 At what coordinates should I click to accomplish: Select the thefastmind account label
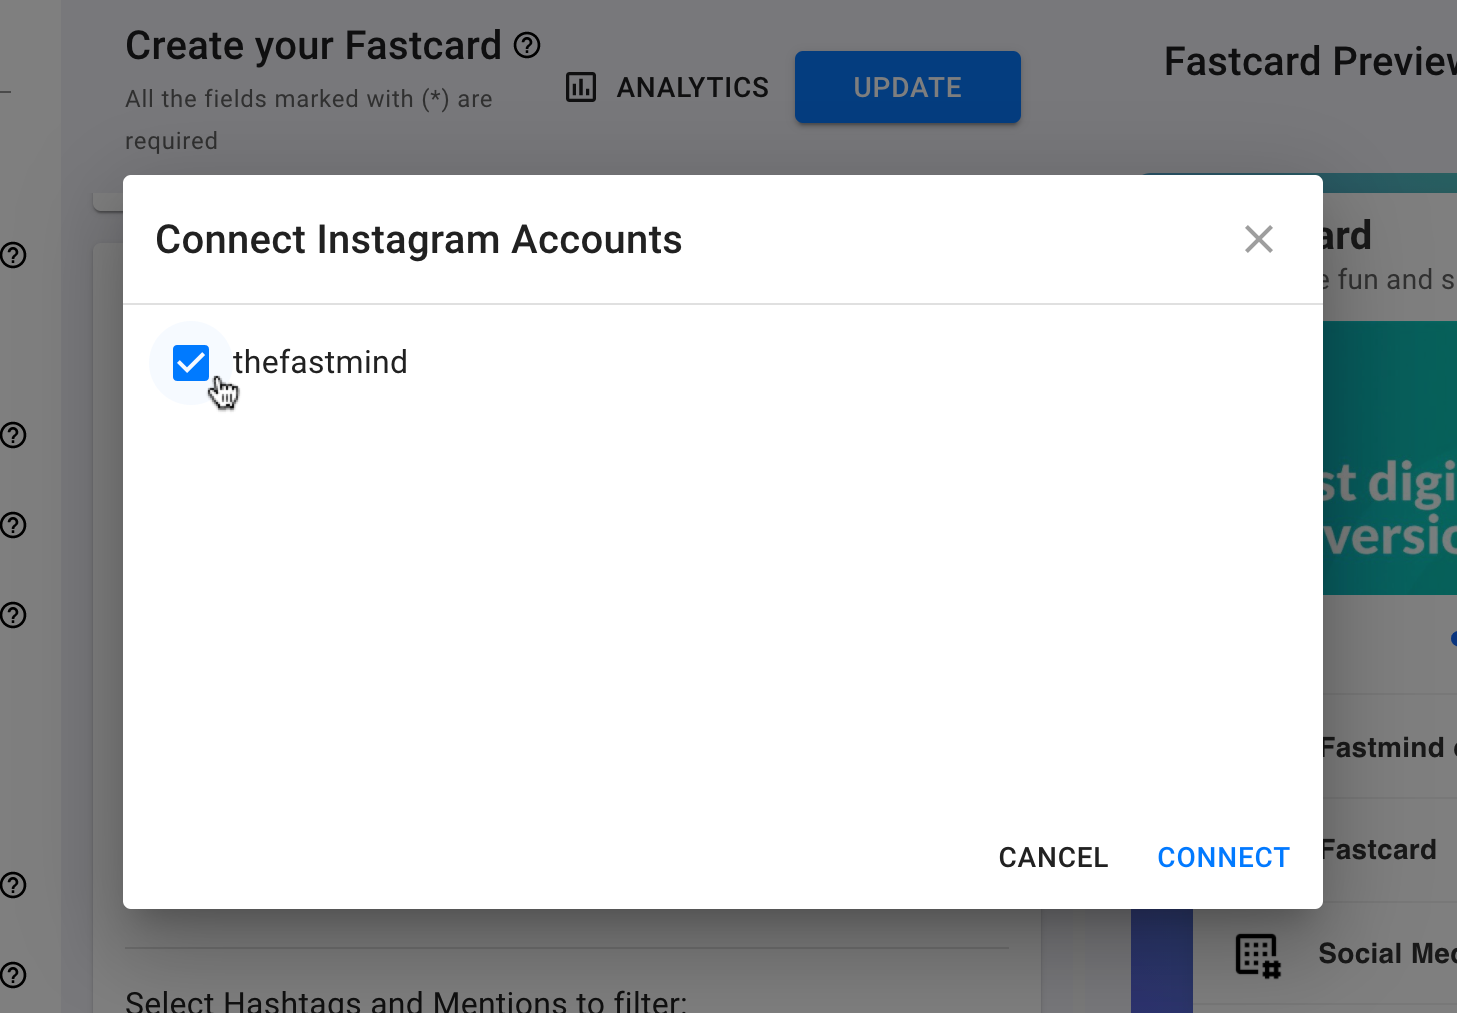pos(320,362)
